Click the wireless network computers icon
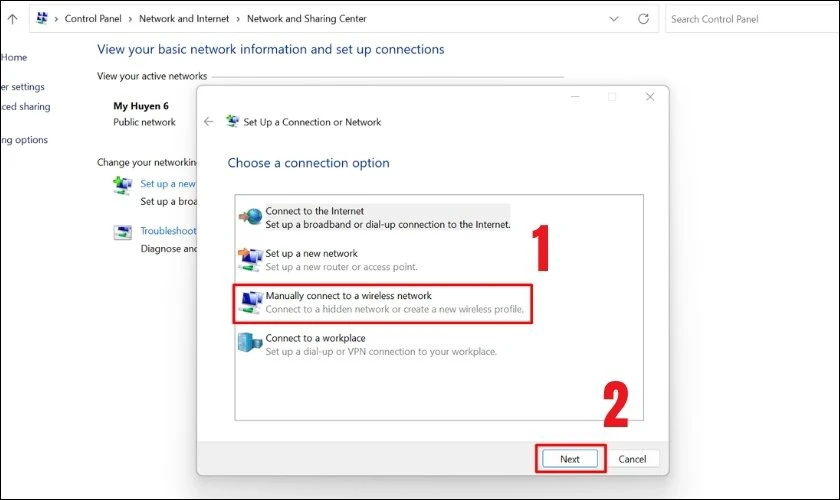Screen dimensions: 840x500 tap(250, 302)
